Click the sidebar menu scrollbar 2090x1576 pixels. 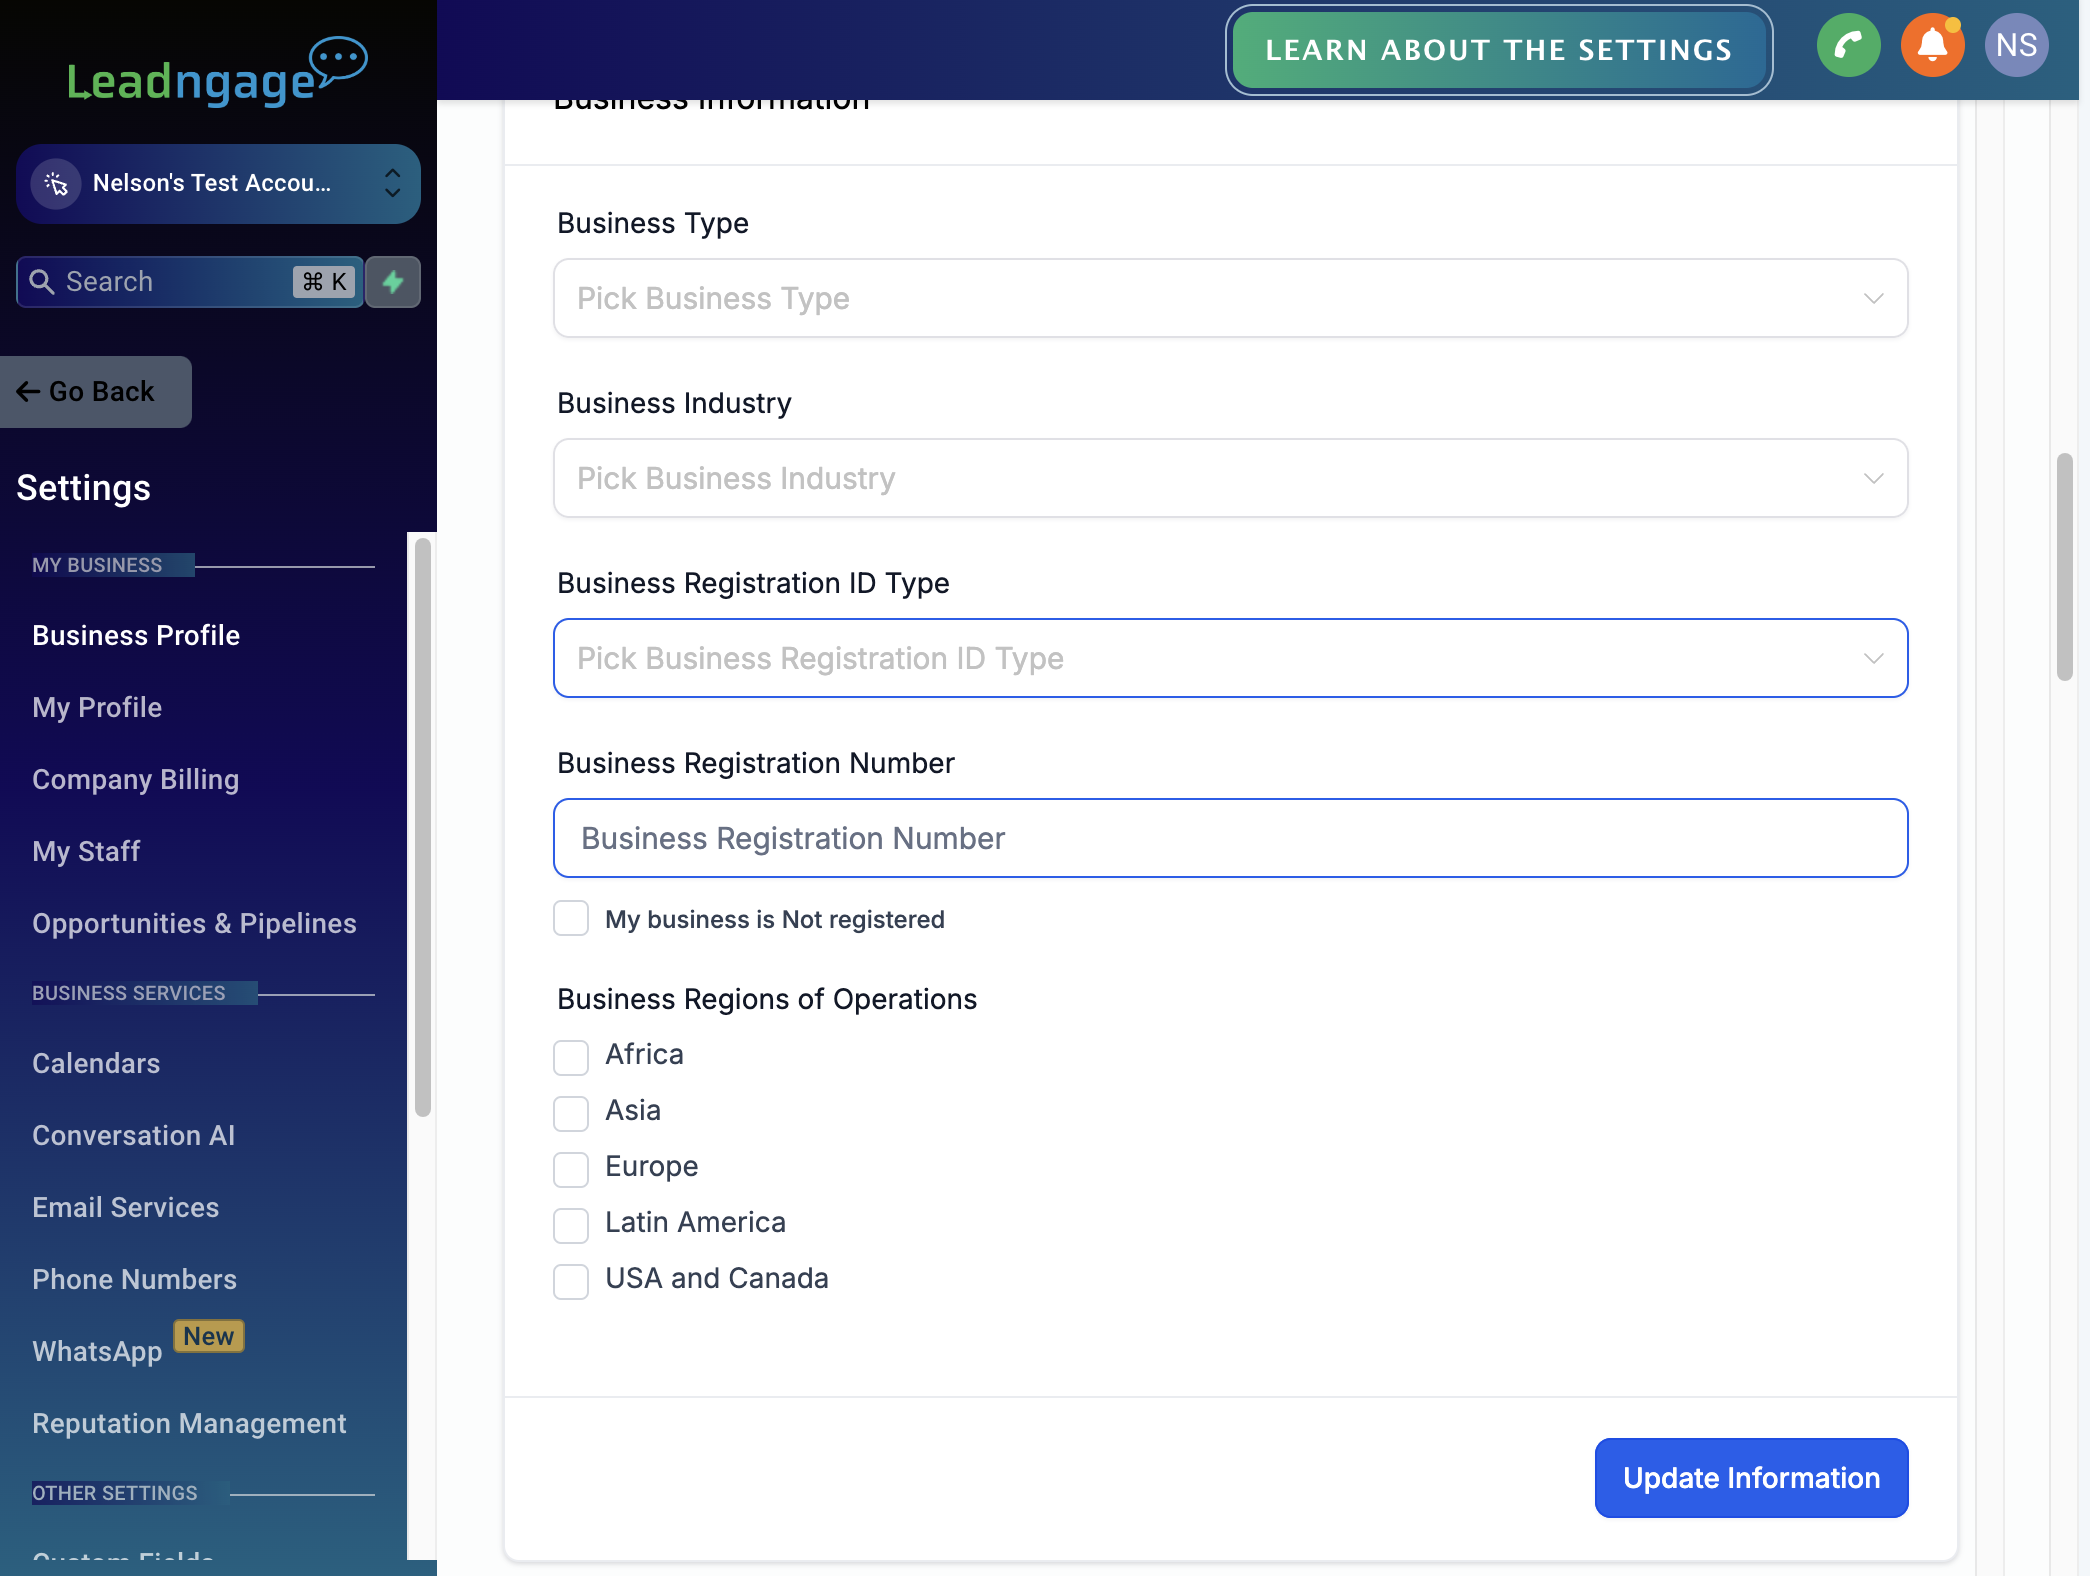(423, 827)
